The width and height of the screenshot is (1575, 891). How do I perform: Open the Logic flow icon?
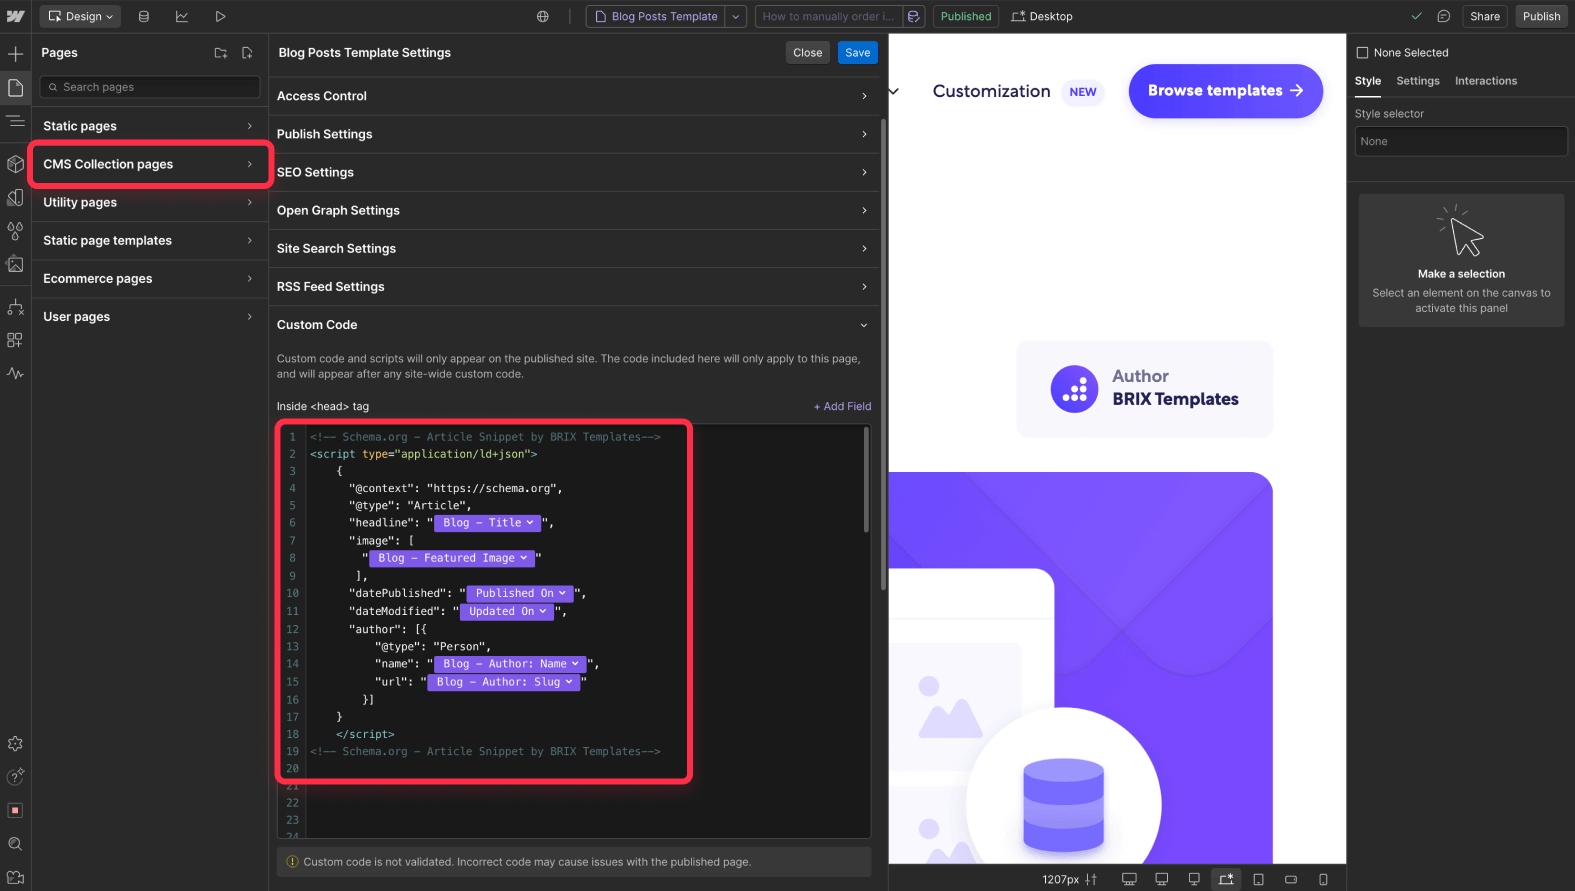(15, 307)
